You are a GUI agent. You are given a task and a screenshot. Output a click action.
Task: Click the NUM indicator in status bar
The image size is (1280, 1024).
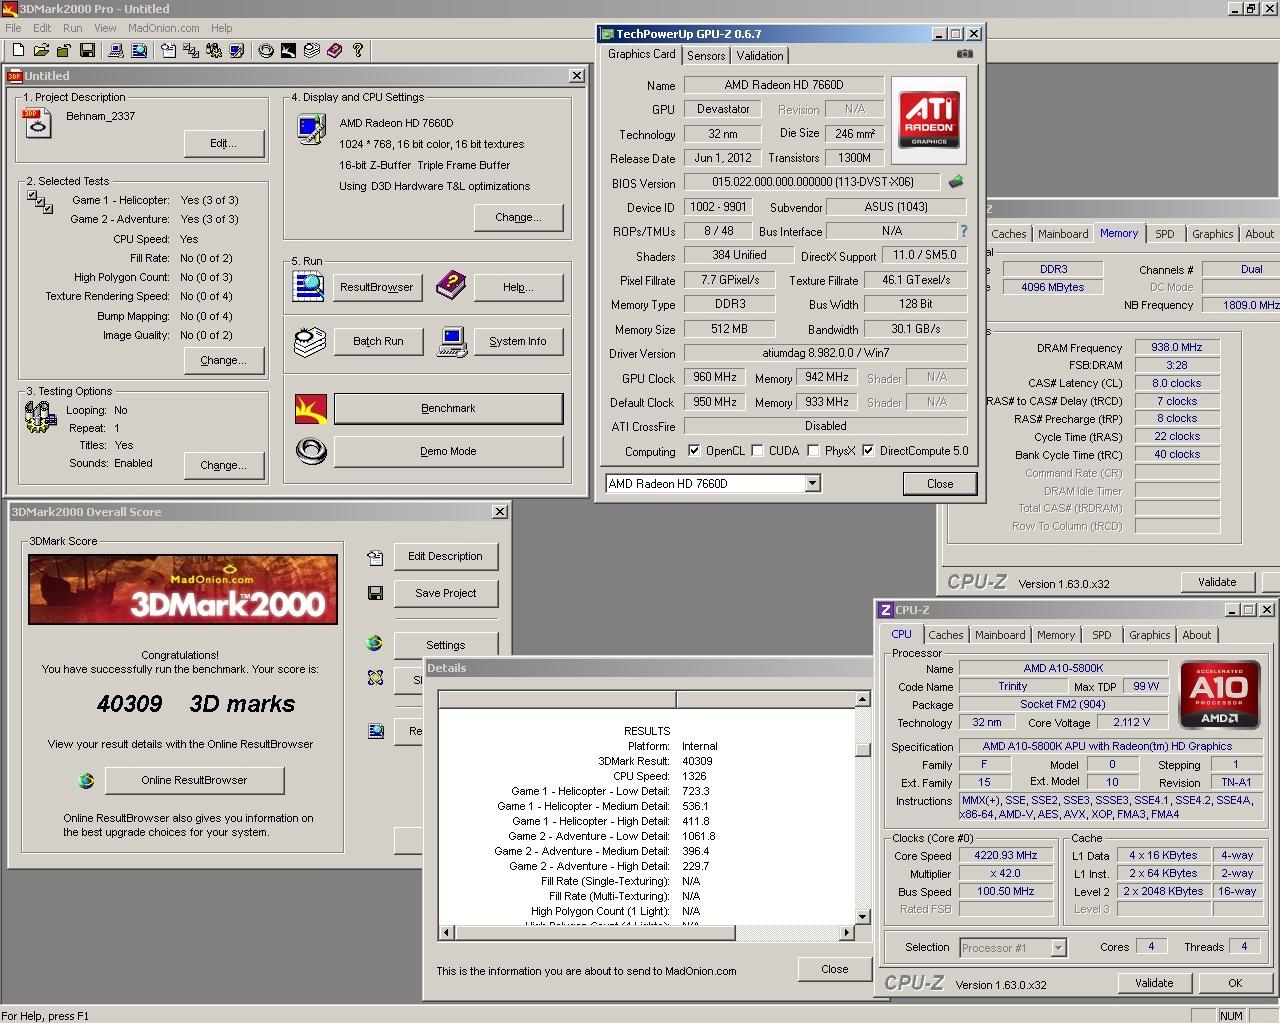(1231, 1015)
